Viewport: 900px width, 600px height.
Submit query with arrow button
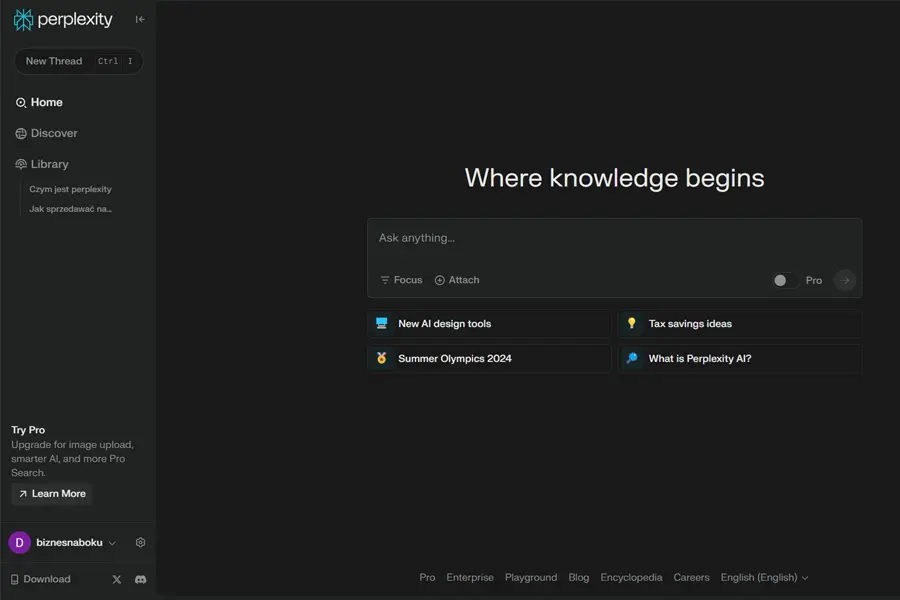tap(845, 281)
